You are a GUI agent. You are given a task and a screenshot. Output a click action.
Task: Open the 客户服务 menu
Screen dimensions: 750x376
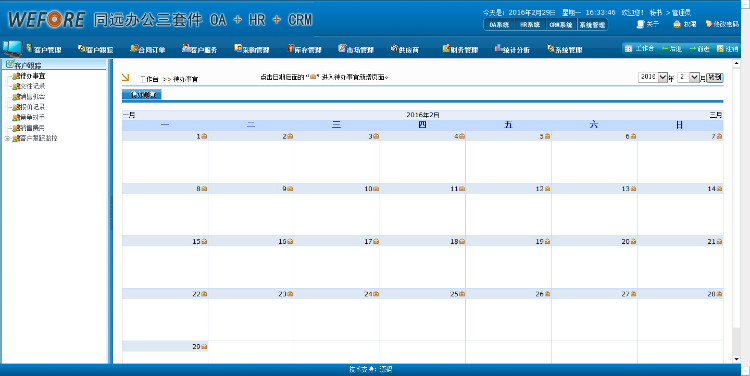199,49
